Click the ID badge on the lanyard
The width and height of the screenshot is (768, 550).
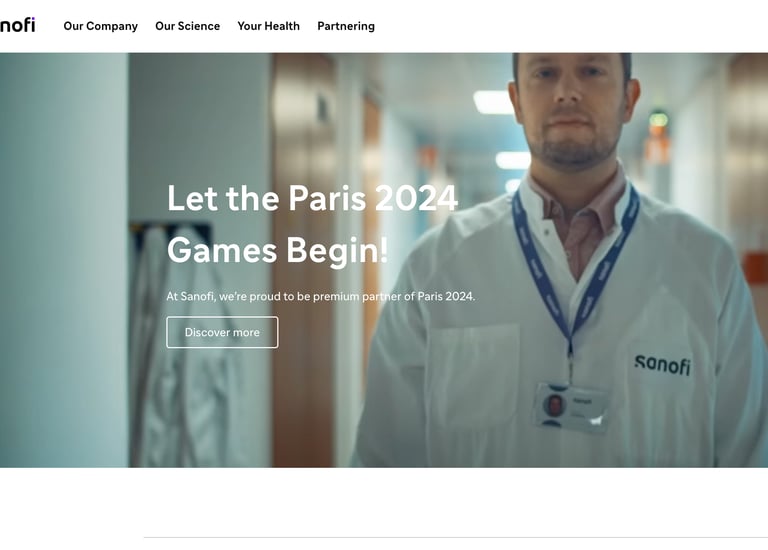pos(571,407)
